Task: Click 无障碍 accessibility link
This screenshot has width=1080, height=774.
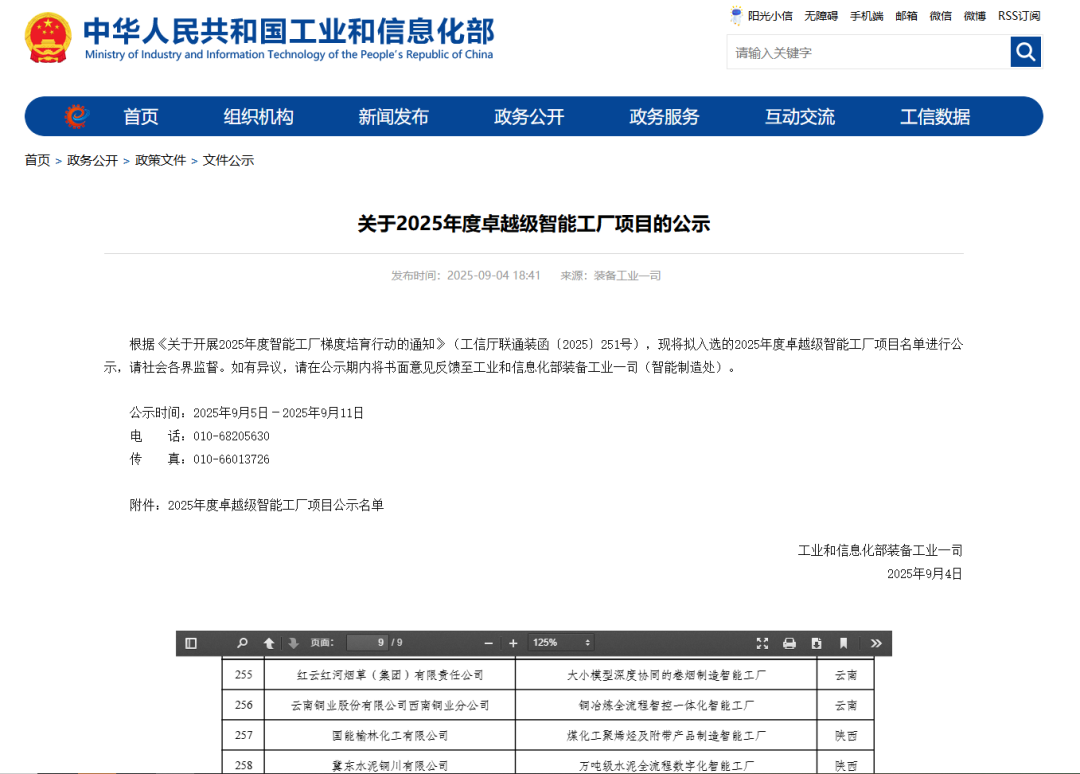Action: pos(821,16)
